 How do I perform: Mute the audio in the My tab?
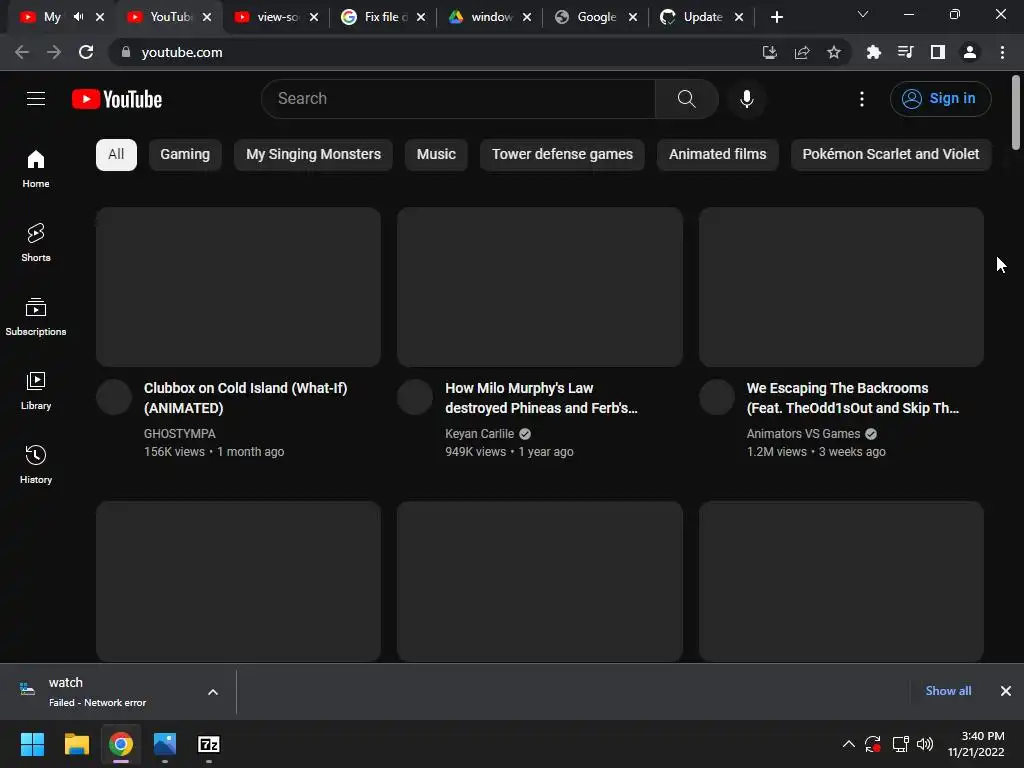click(x=78, y=17)
